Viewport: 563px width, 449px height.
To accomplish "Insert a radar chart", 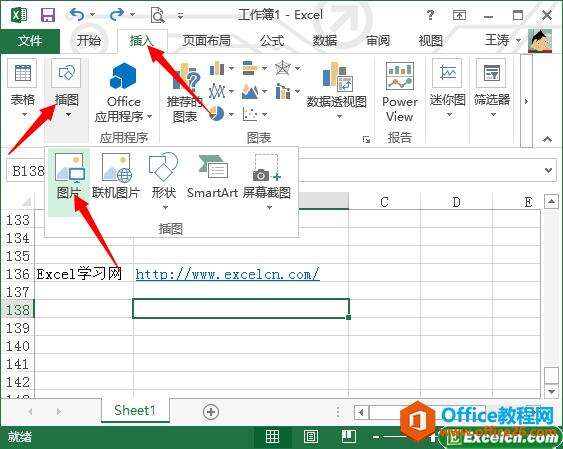I will pos(283,68).
